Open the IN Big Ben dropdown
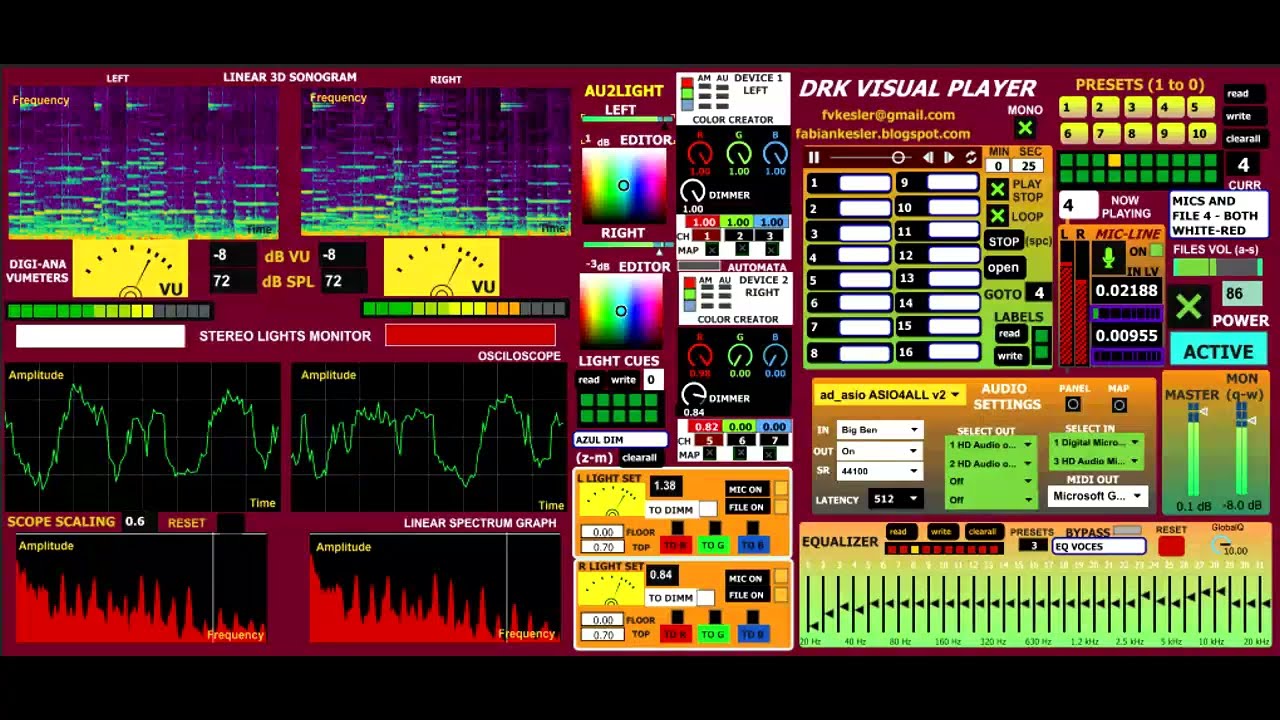Image resolution: width=1280 pixels, height=720 pixels. tap(879, 430)
